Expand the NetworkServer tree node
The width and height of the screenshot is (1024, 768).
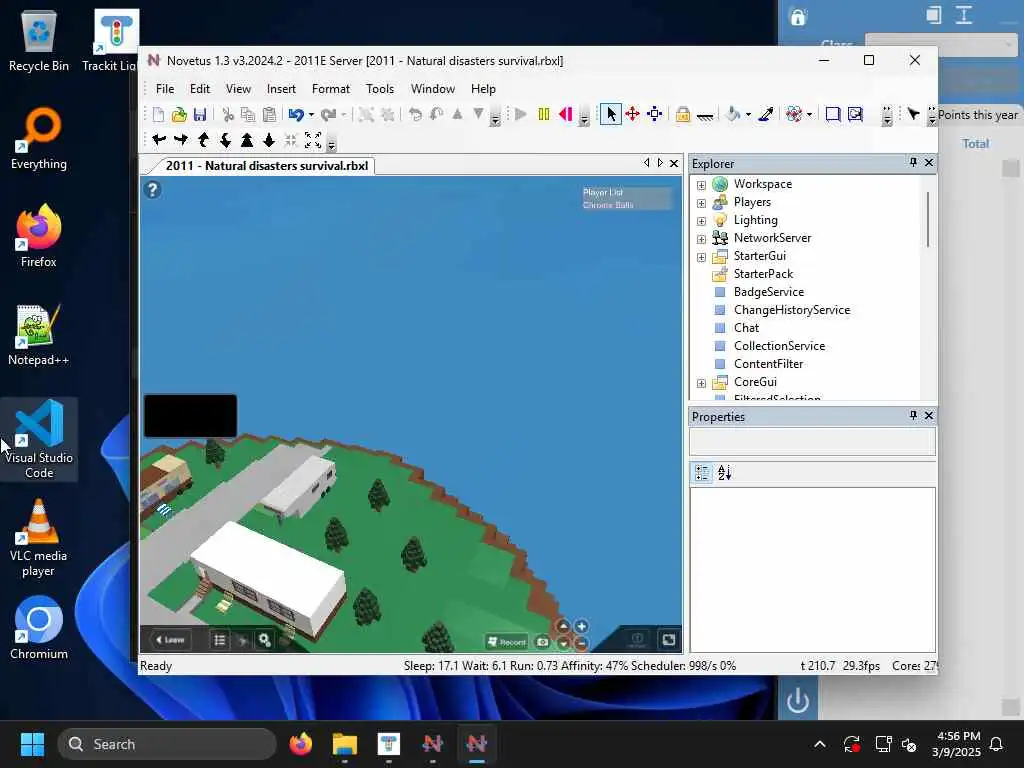pos(701,239)
